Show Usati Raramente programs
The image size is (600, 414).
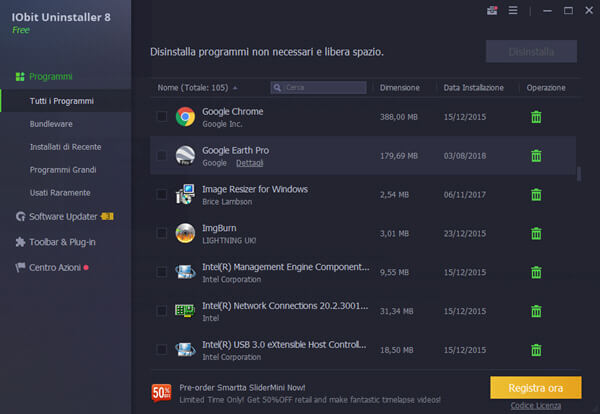(x=60, y=193)
